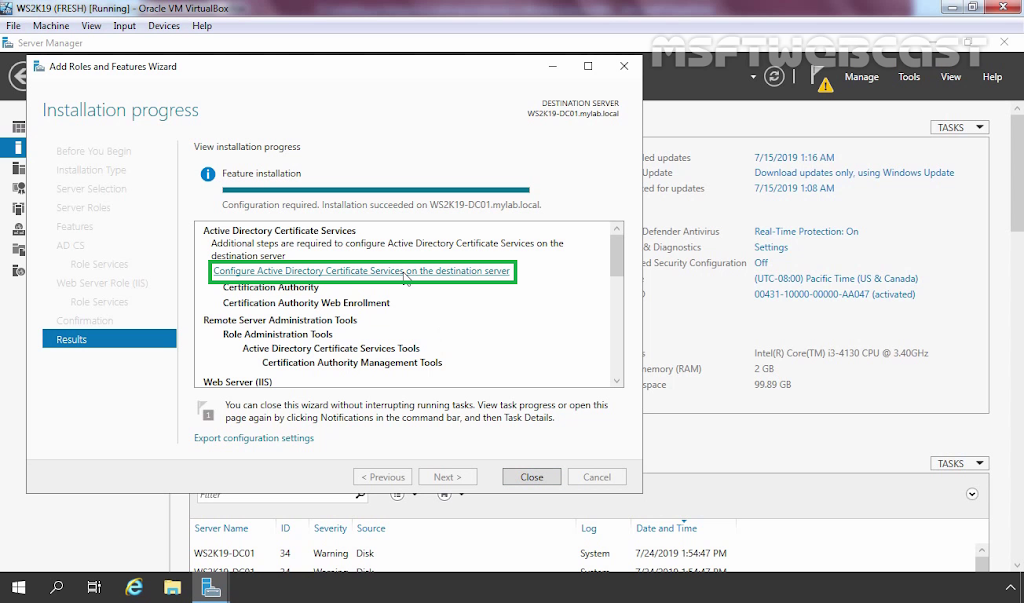Click Certification Authority Management Tools entry

pyautogui.click(x=352, y=363)
